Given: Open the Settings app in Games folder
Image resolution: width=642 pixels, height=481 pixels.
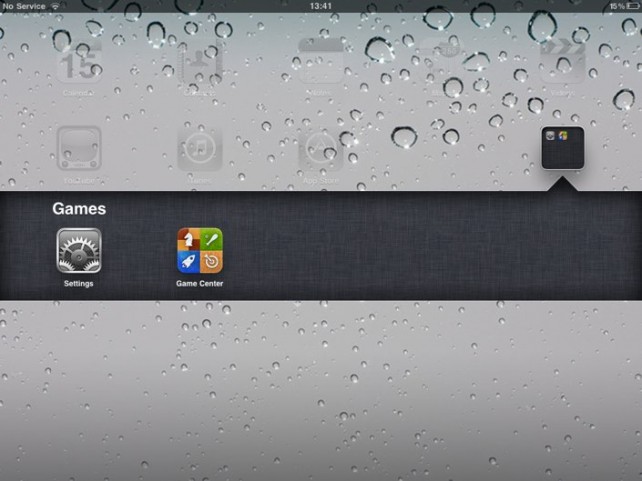Looking at the screenshot, I should click(x=79, y=251).
